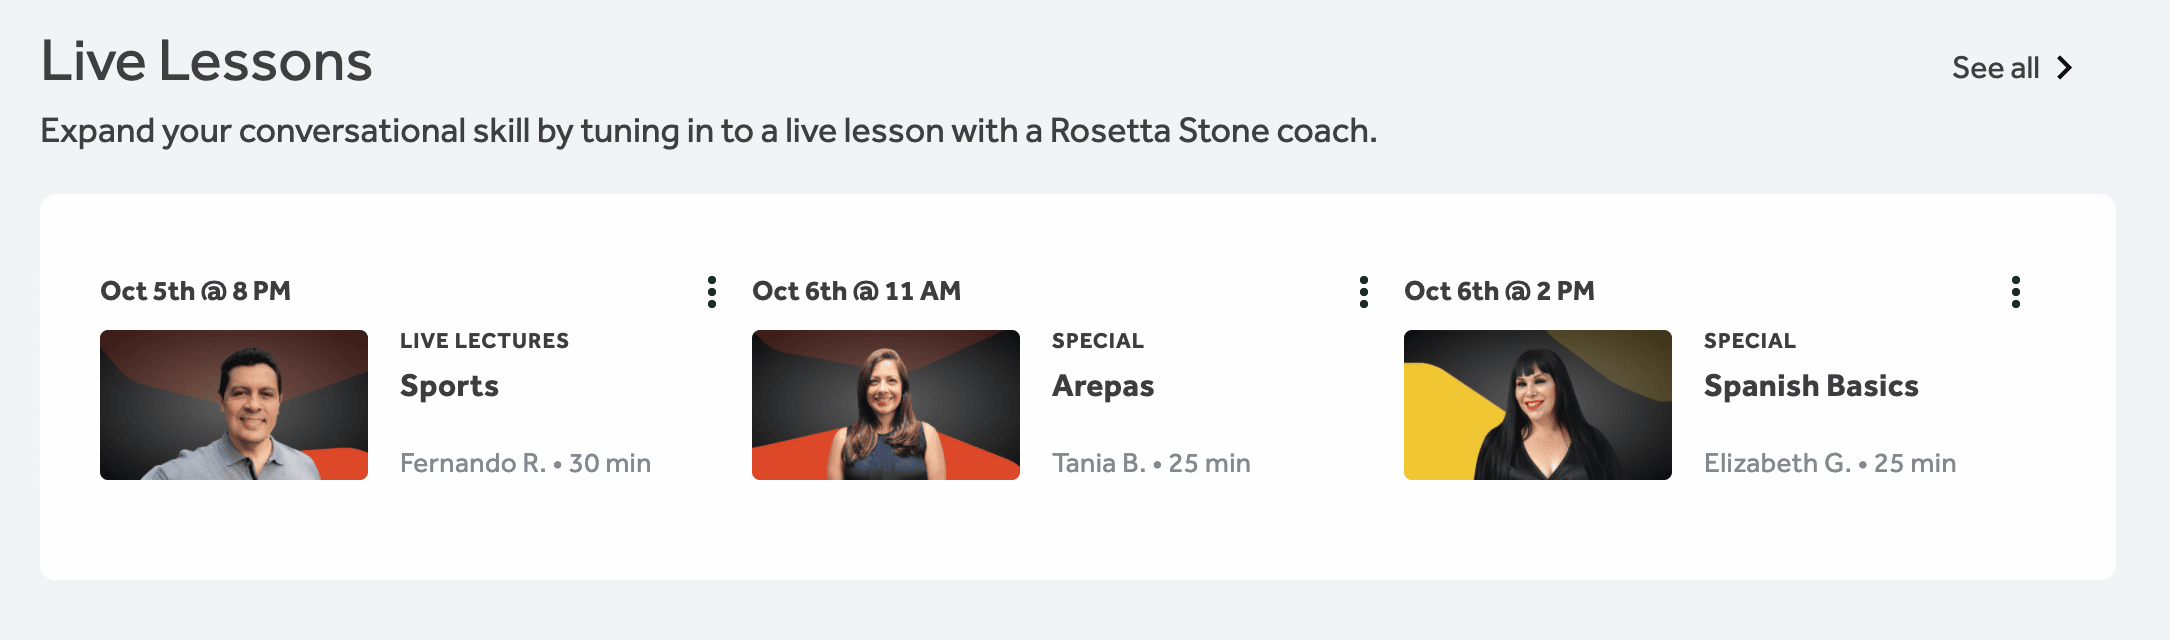Screen dimensions: 2170x640
Task: Open options menu for Arepas lesson
Action: [1363, 292]
